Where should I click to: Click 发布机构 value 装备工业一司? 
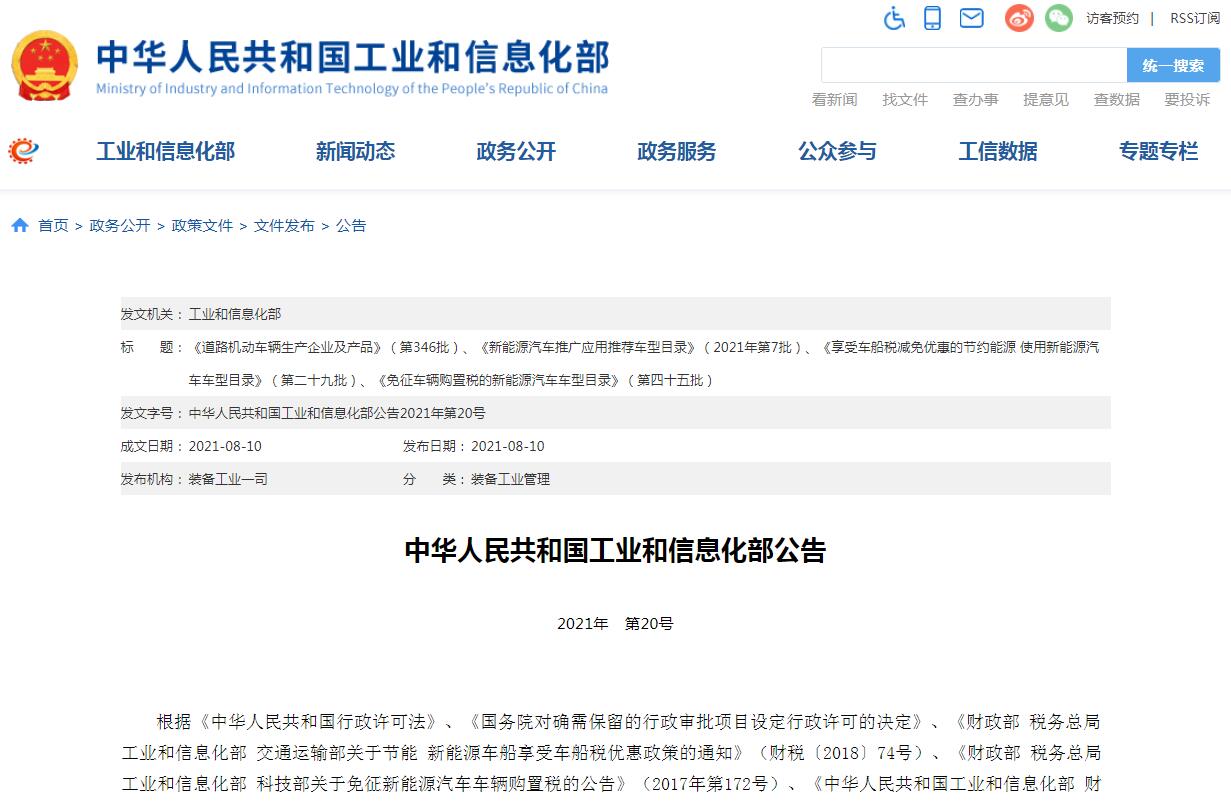(x=228, y=479)
